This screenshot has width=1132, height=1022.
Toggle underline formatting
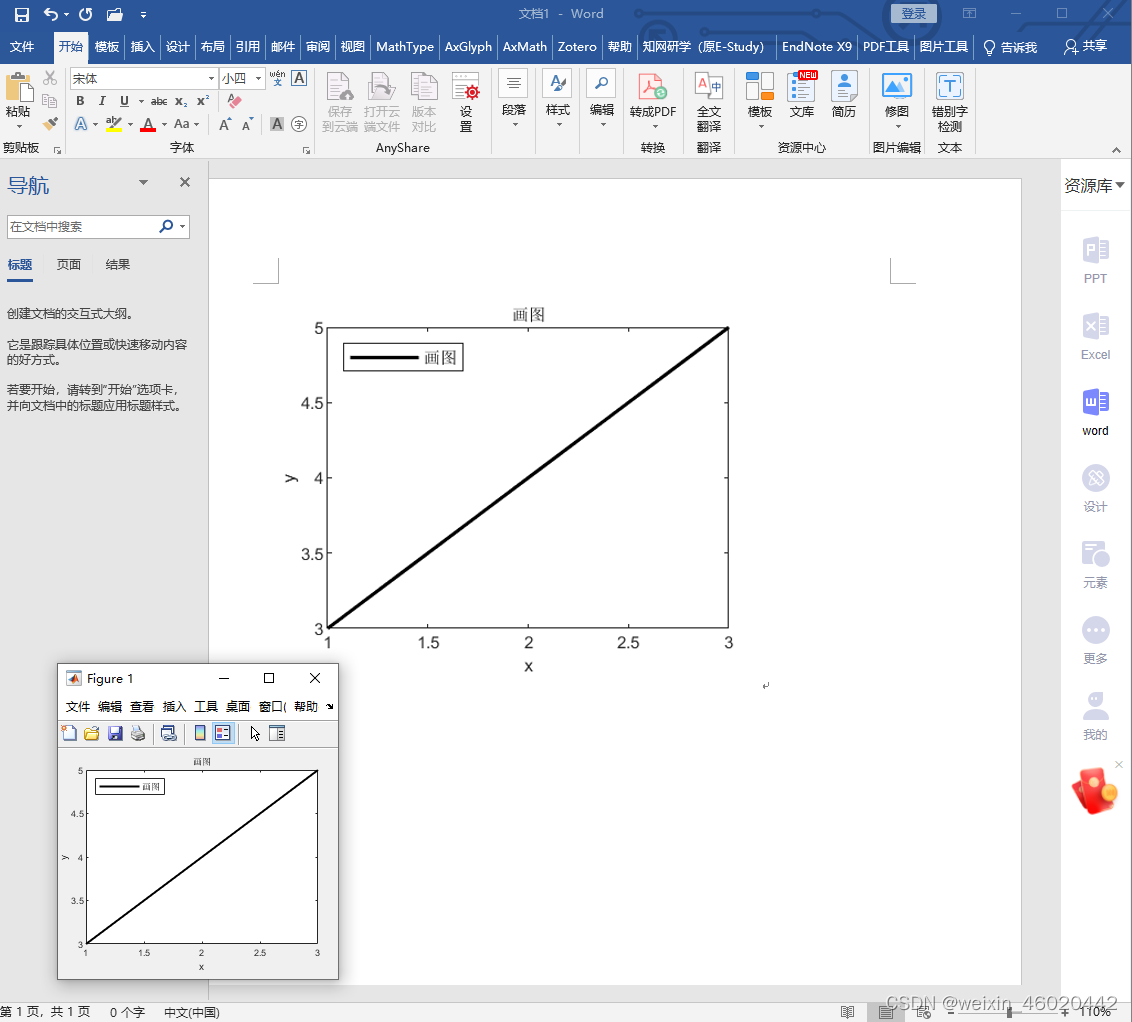pyautogui.click(x=123, y=101)
